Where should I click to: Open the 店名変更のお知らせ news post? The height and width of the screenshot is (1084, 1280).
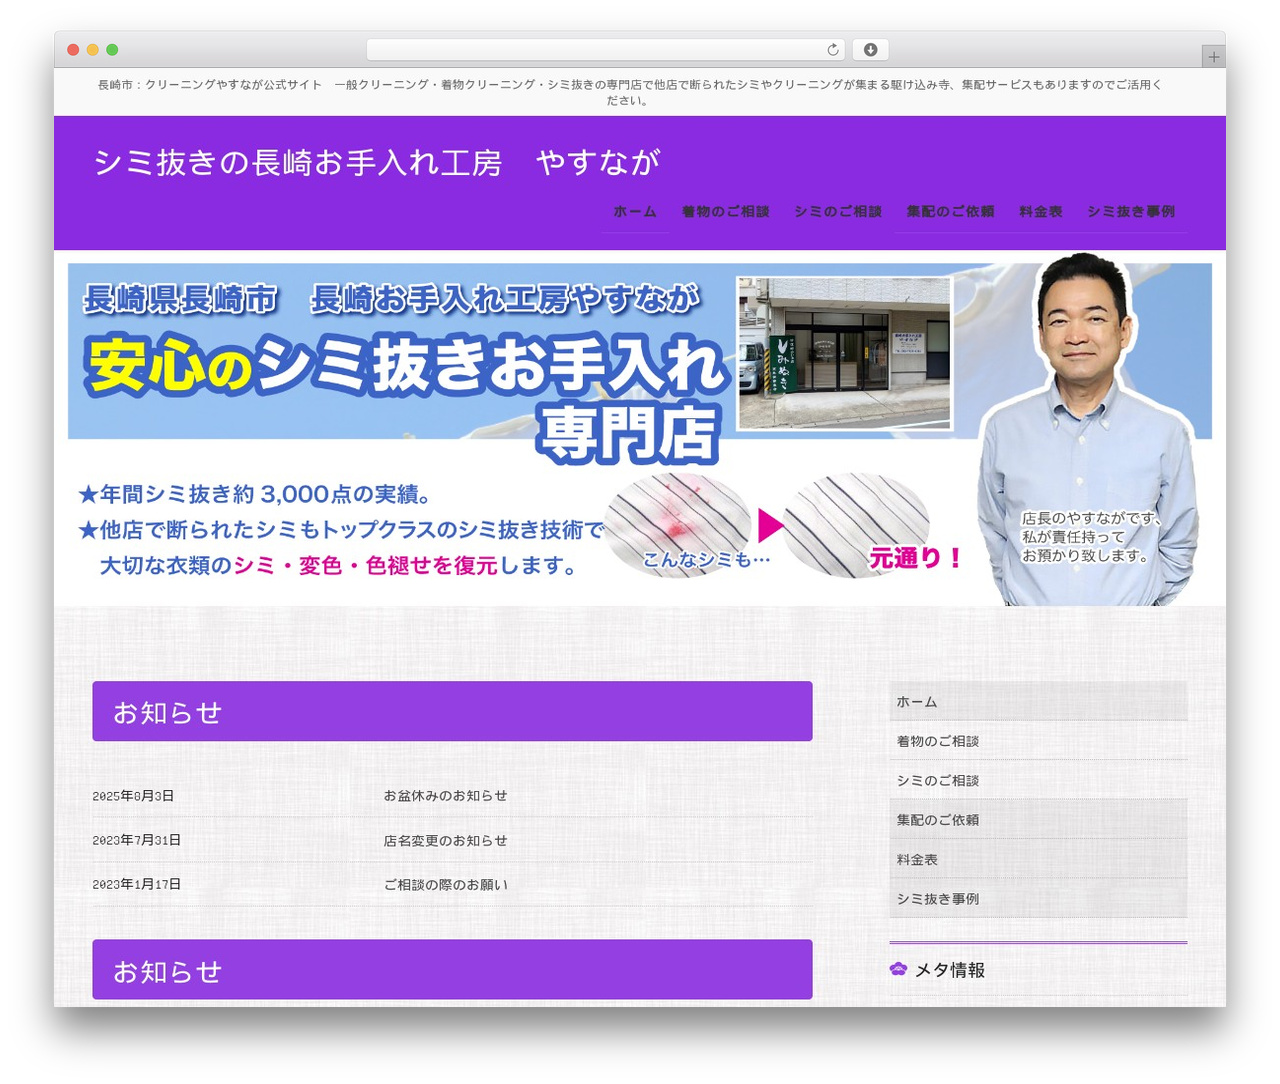[x=445, y=841]
